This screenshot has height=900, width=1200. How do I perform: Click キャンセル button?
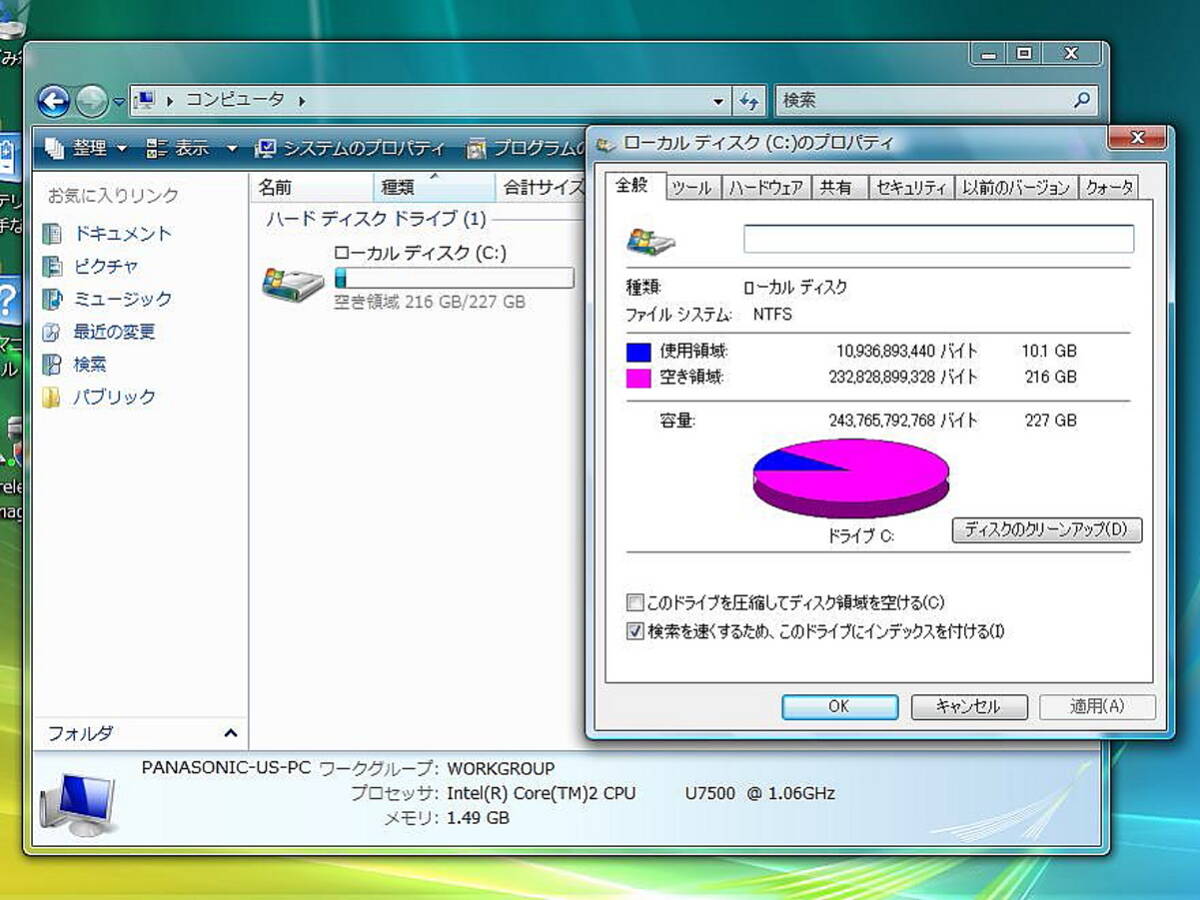pos(969,706)
